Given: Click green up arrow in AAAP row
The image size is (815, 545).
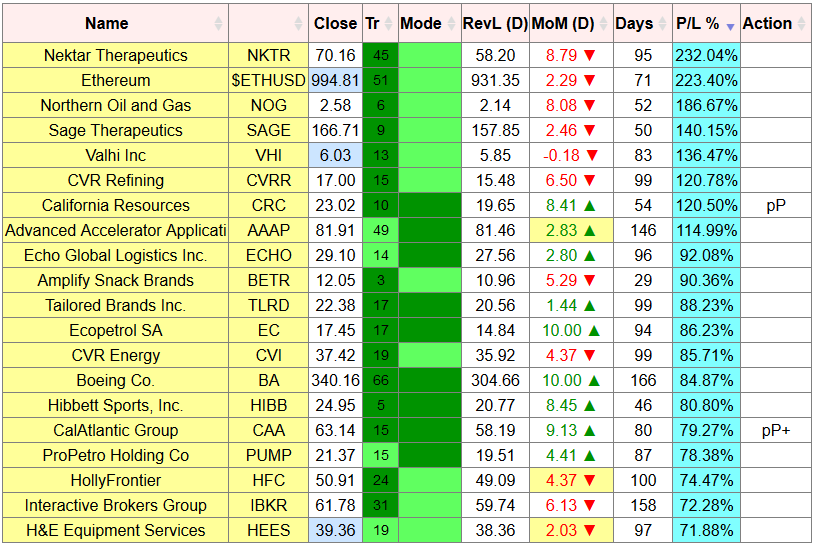Looking at the screenshot, I should point(589,231).
